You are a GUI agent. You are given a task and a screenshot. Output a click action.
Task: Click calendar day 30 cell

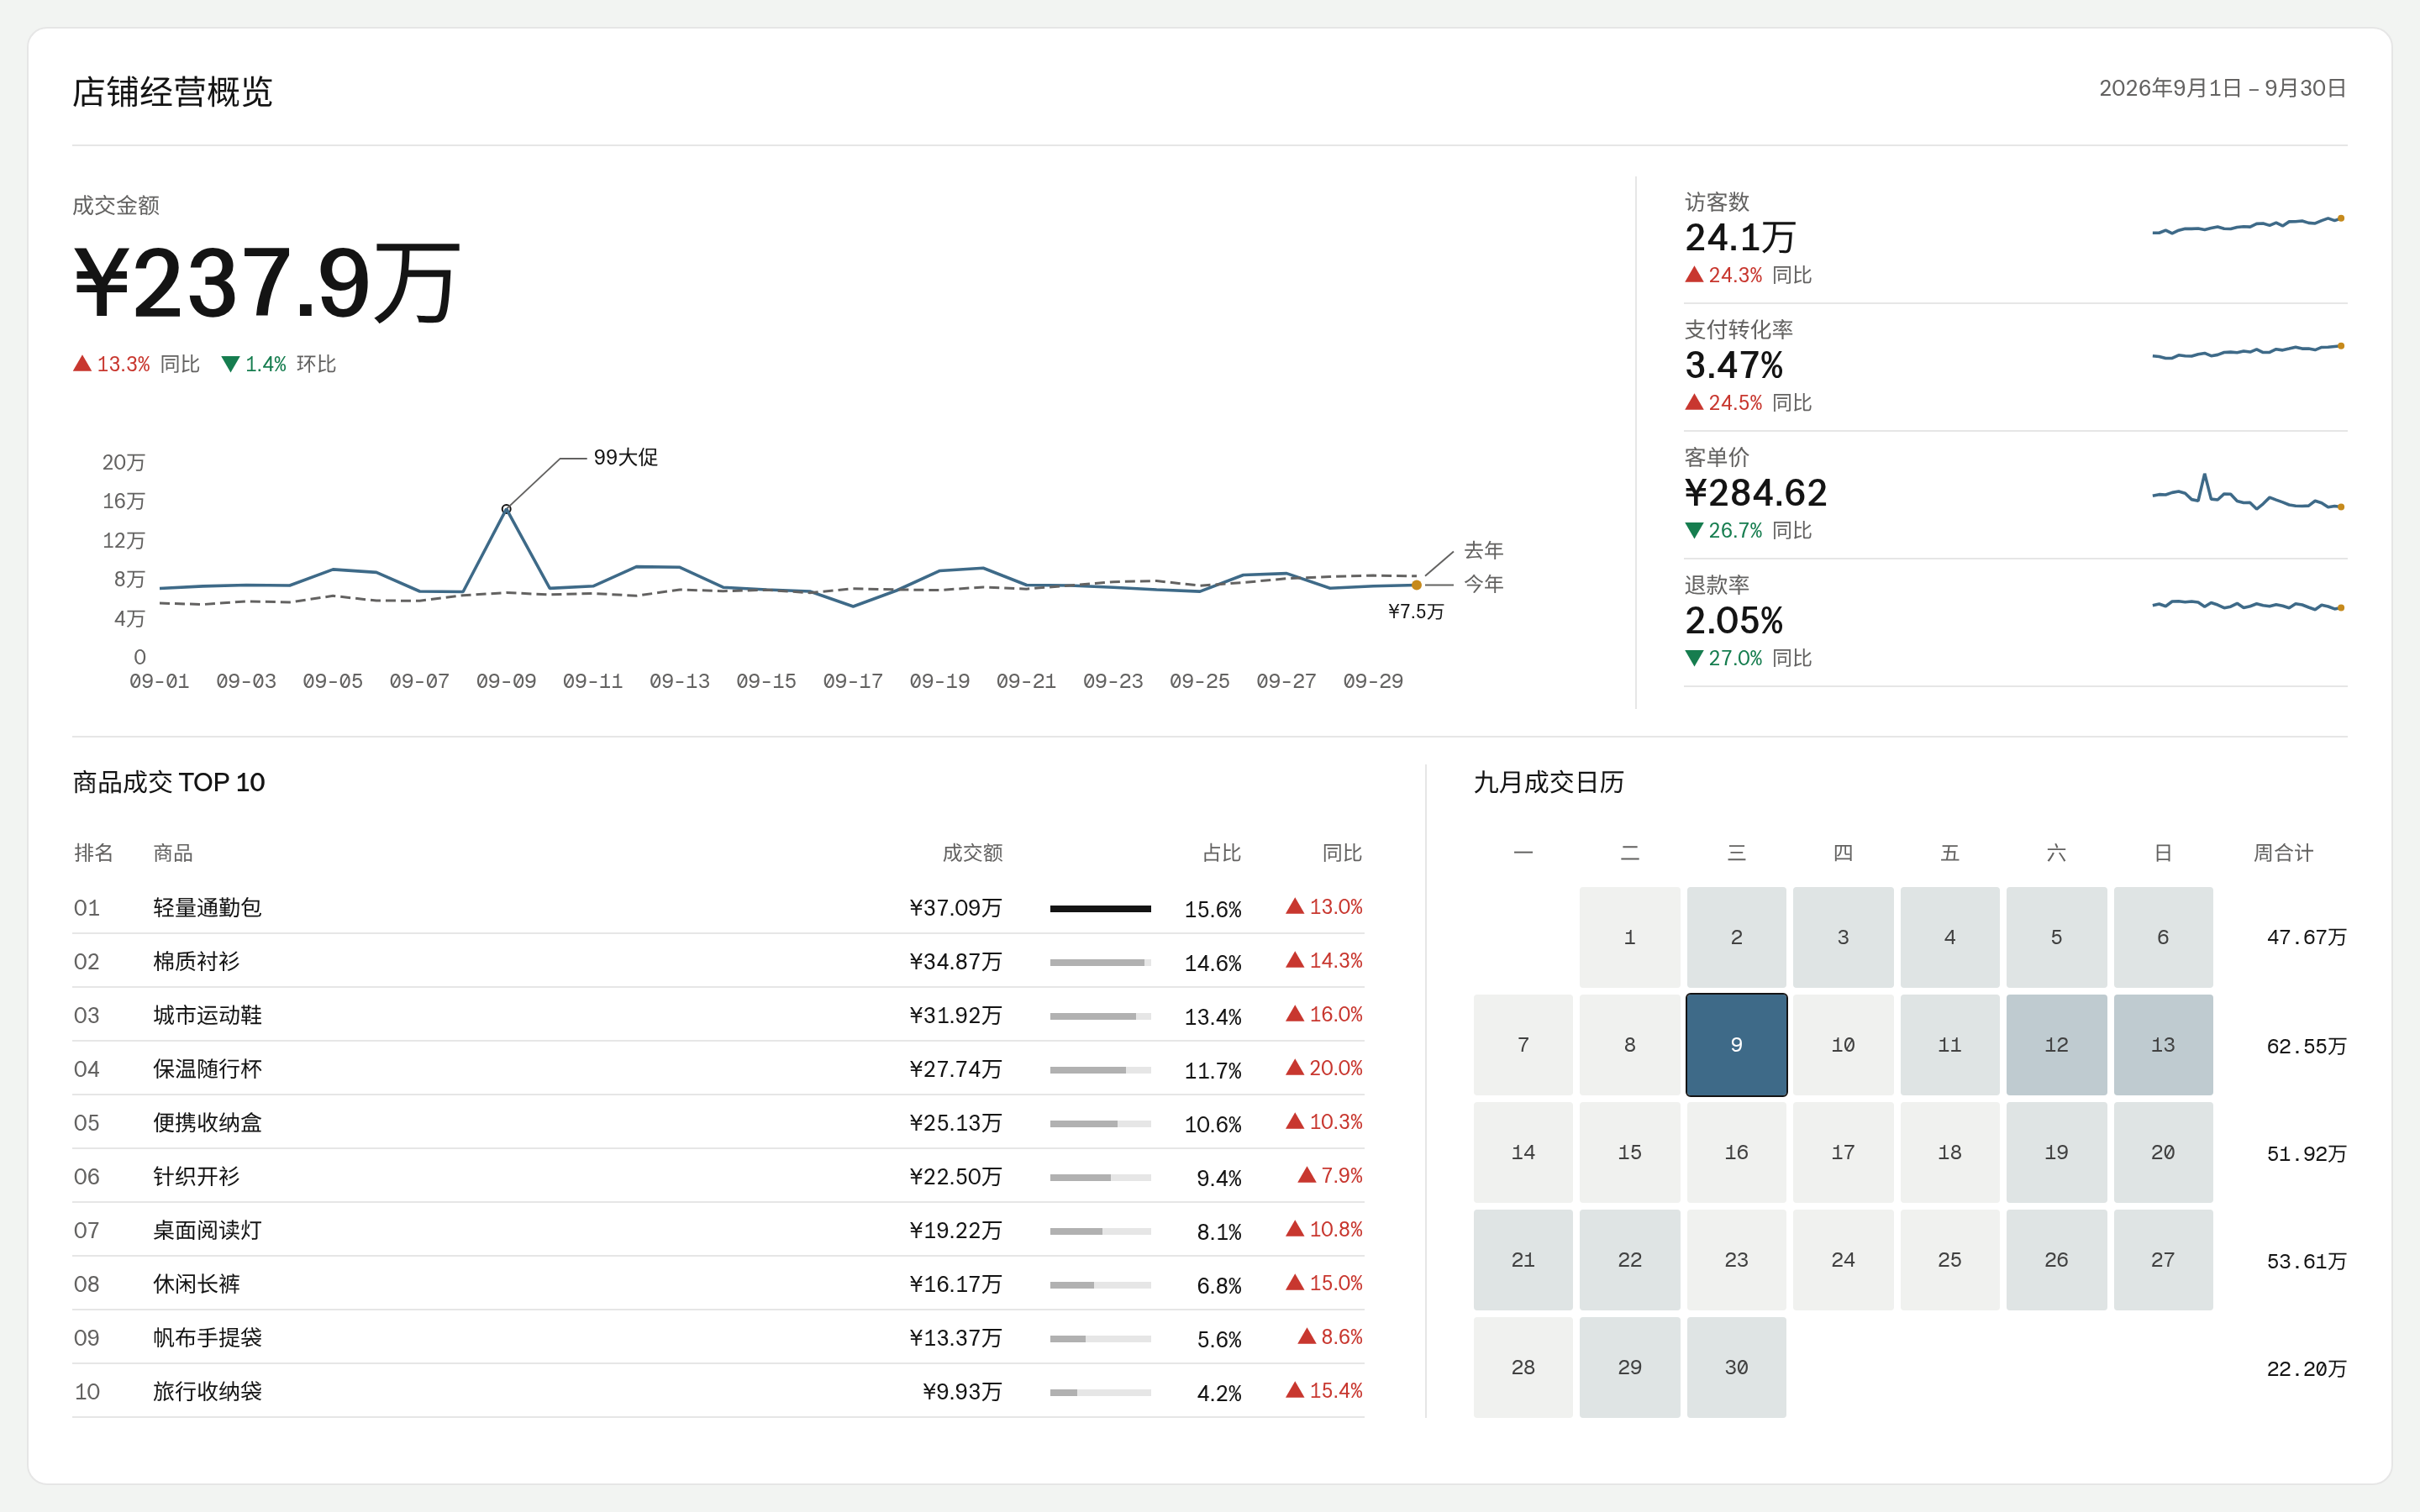click(1736, 1367)
